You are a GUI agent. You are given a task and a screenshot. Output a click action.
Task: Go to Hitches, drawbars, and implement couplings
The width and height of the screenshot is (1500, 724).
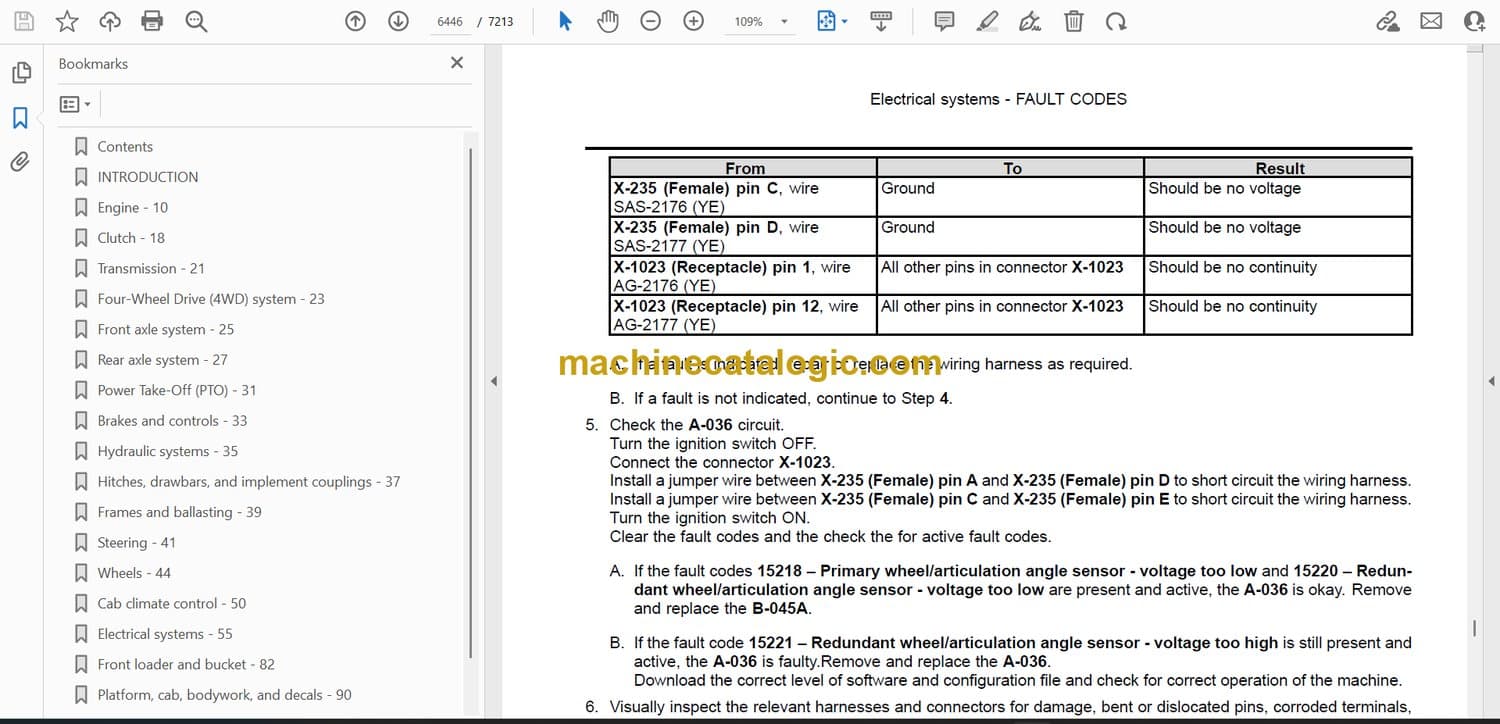[249, 482]
